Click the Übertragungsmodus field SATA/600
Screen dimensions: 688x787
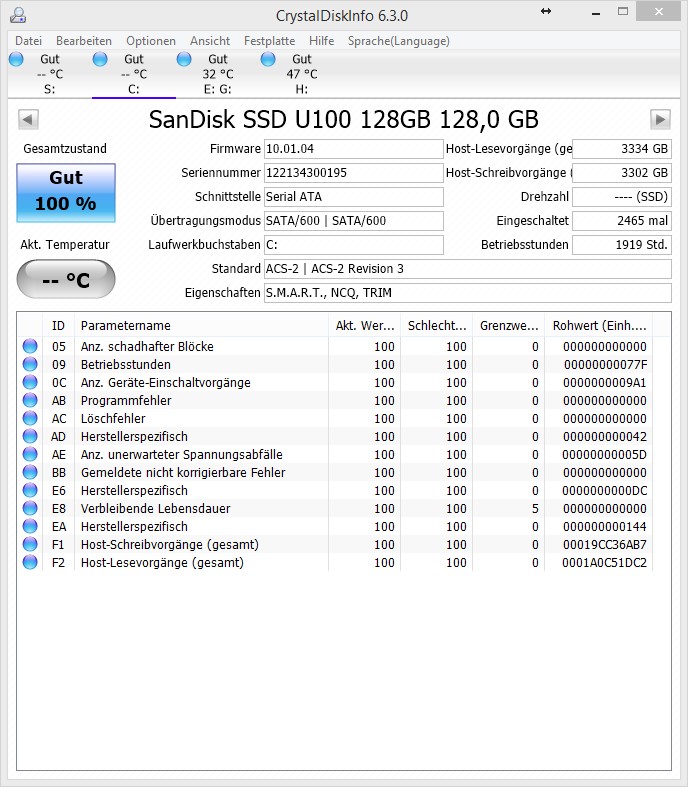[x=354, y=221]
